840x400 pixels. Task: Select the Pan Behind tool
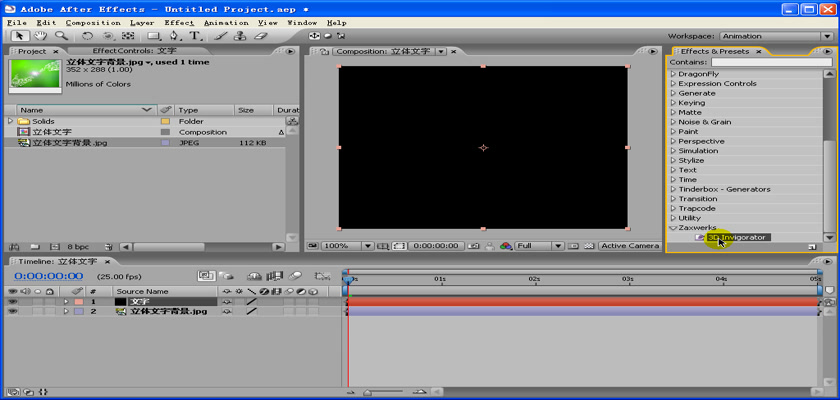(128, 36)
